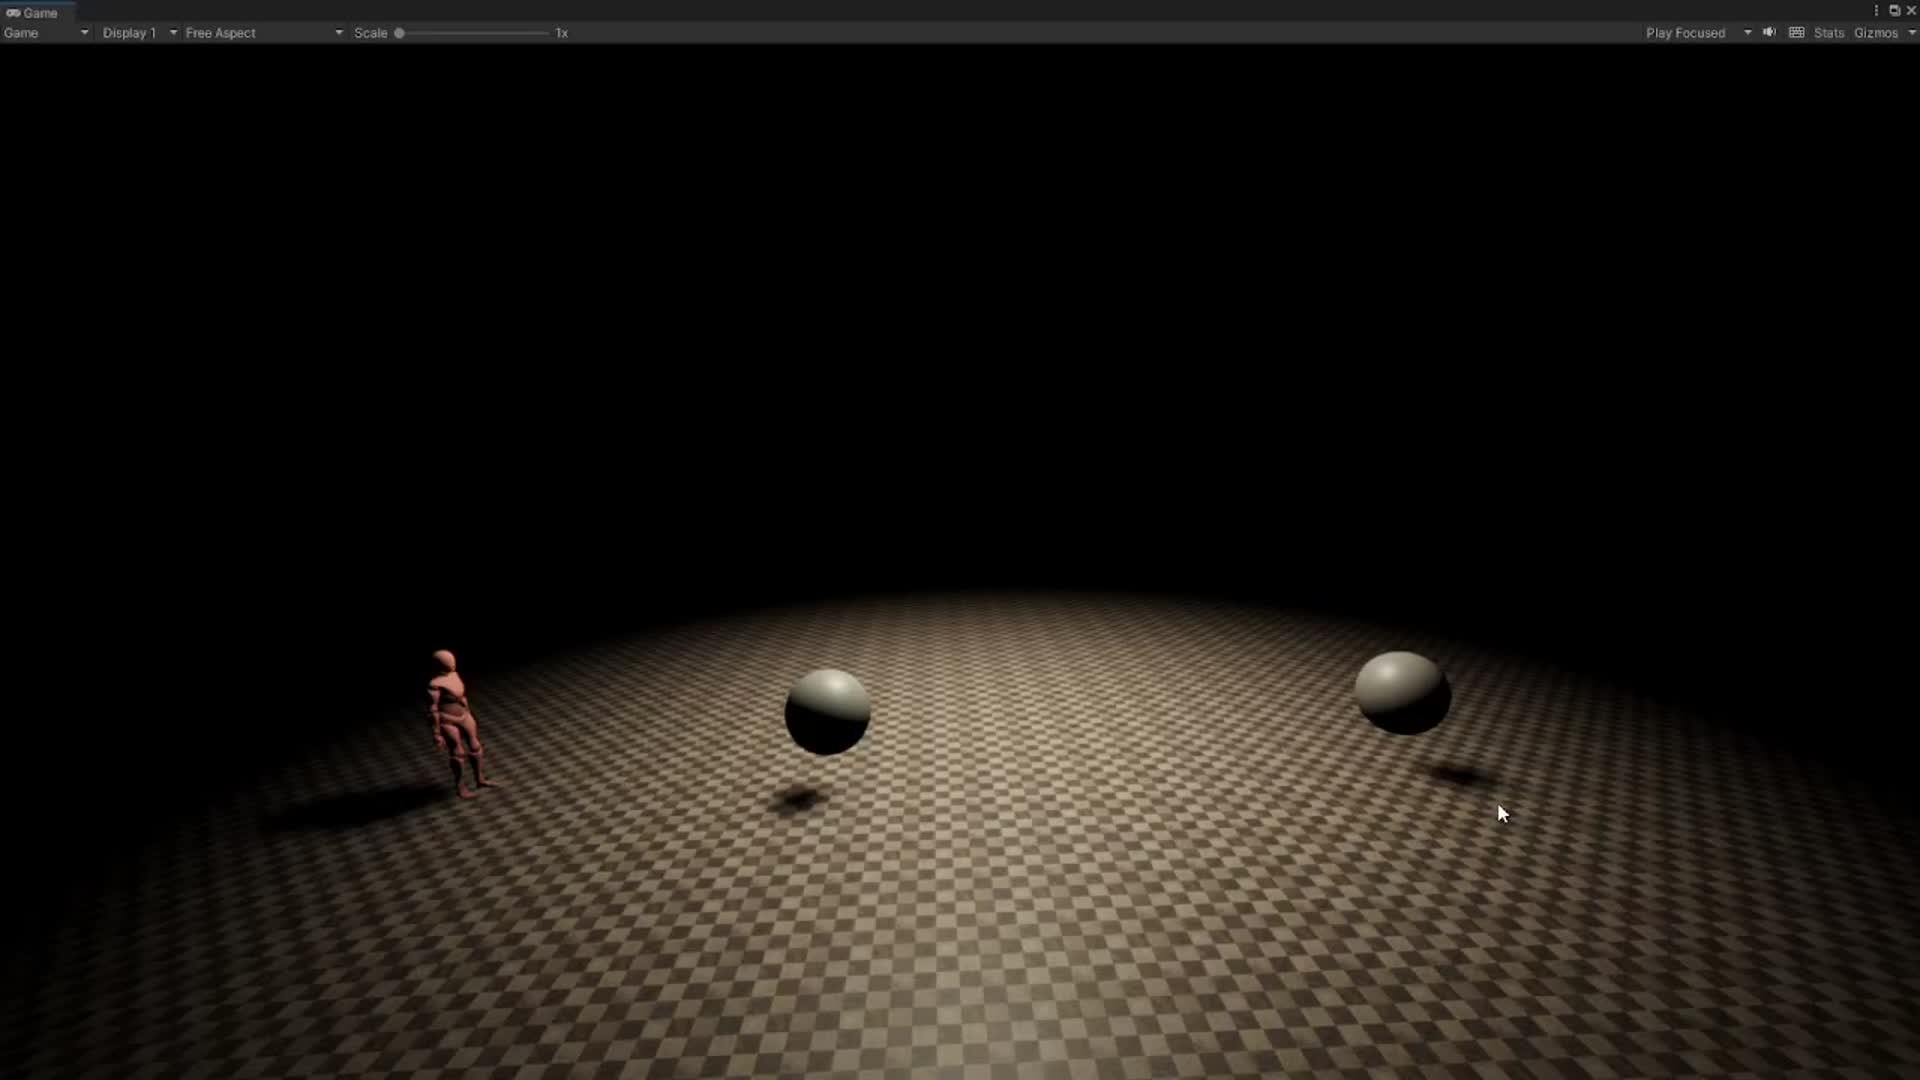Show the Stats overlay
This screenshot has height=1080, width=1920.
(x=1829, y=32)
